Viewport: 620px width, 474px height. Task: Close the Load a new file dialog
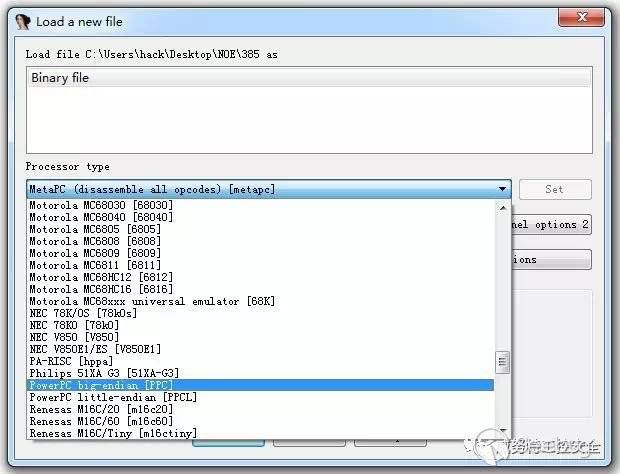coord(581,17)
